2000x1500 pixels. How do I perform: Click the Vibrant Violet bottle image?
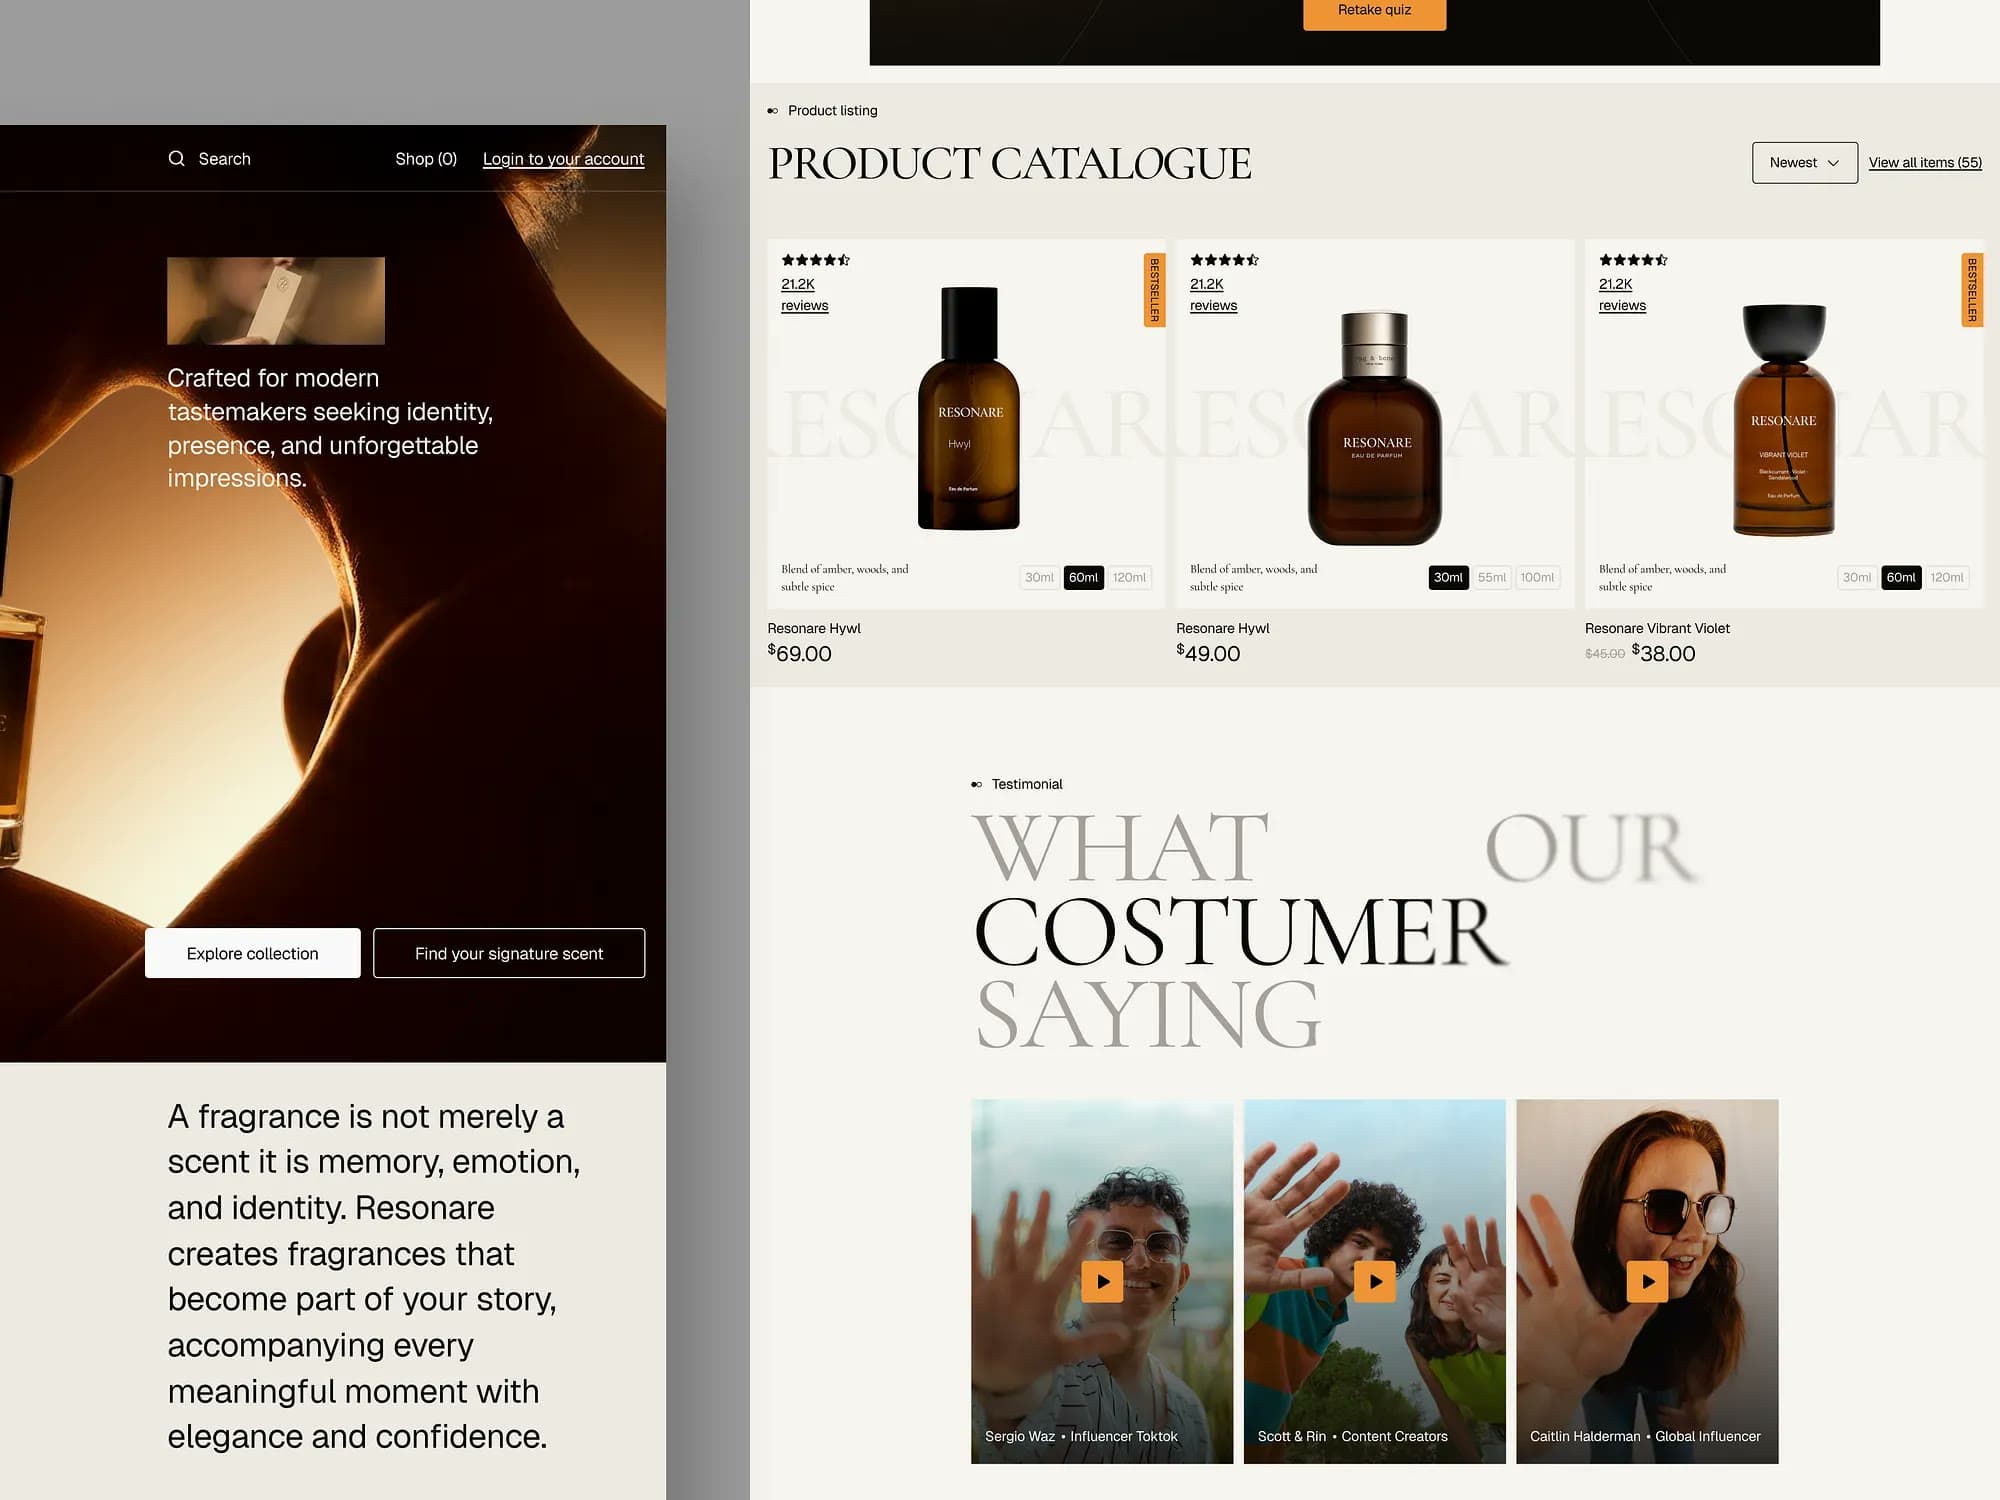pos(1783,420)
